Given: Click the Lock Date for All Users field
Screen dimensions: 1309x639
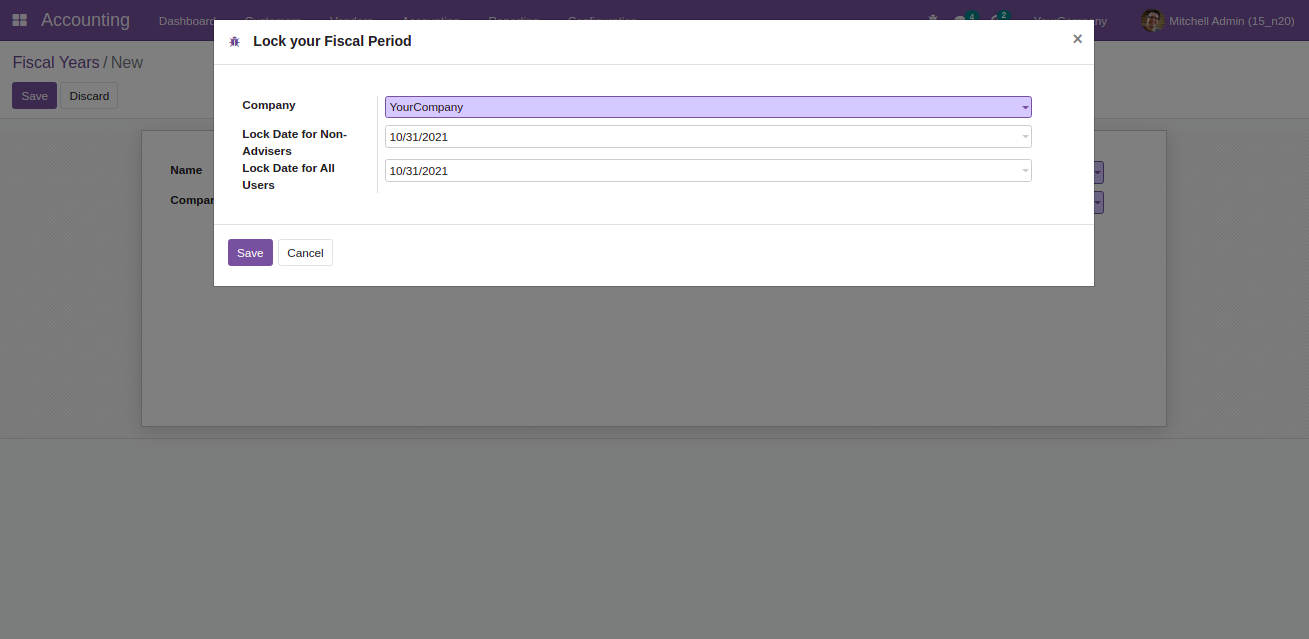Looking at the screenshot, I should coord(700,171).
